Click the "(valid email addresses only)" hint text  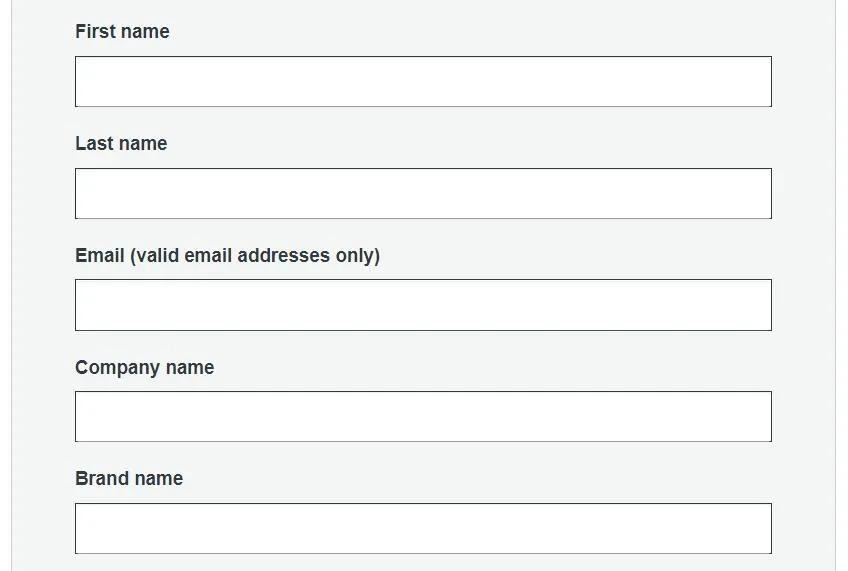[255, 256]
